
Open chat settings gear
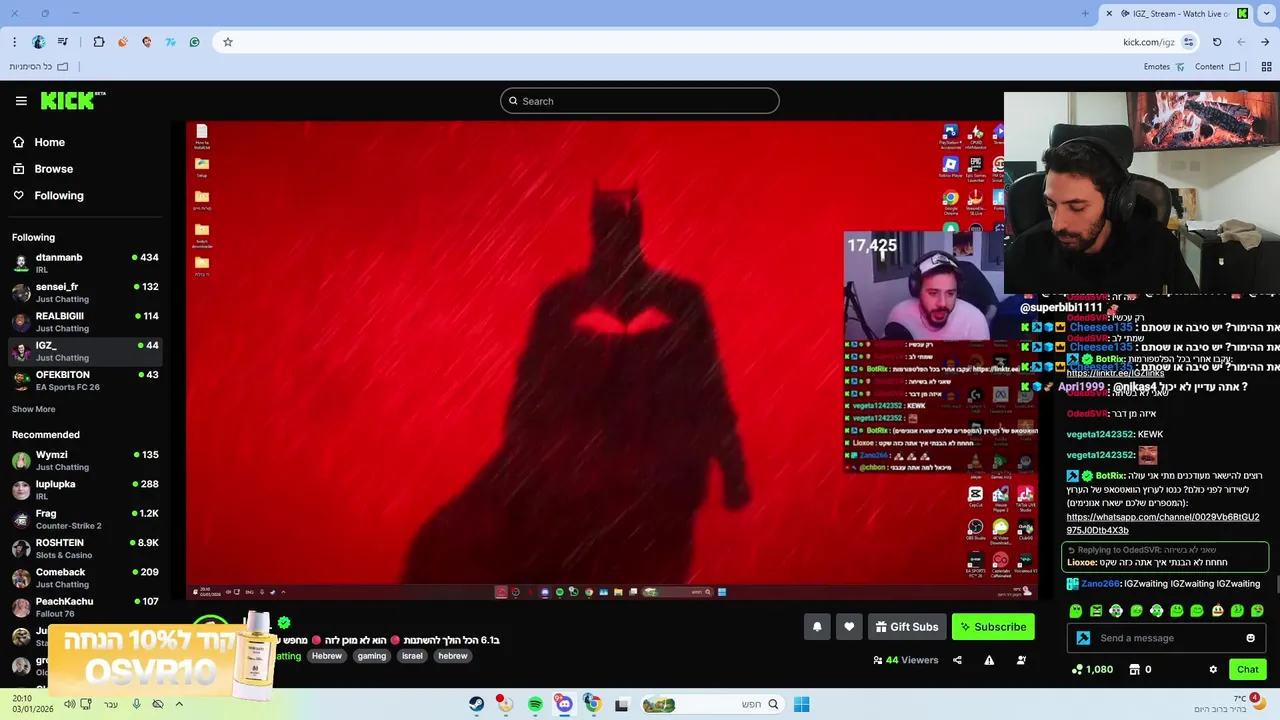point(1213,670)
